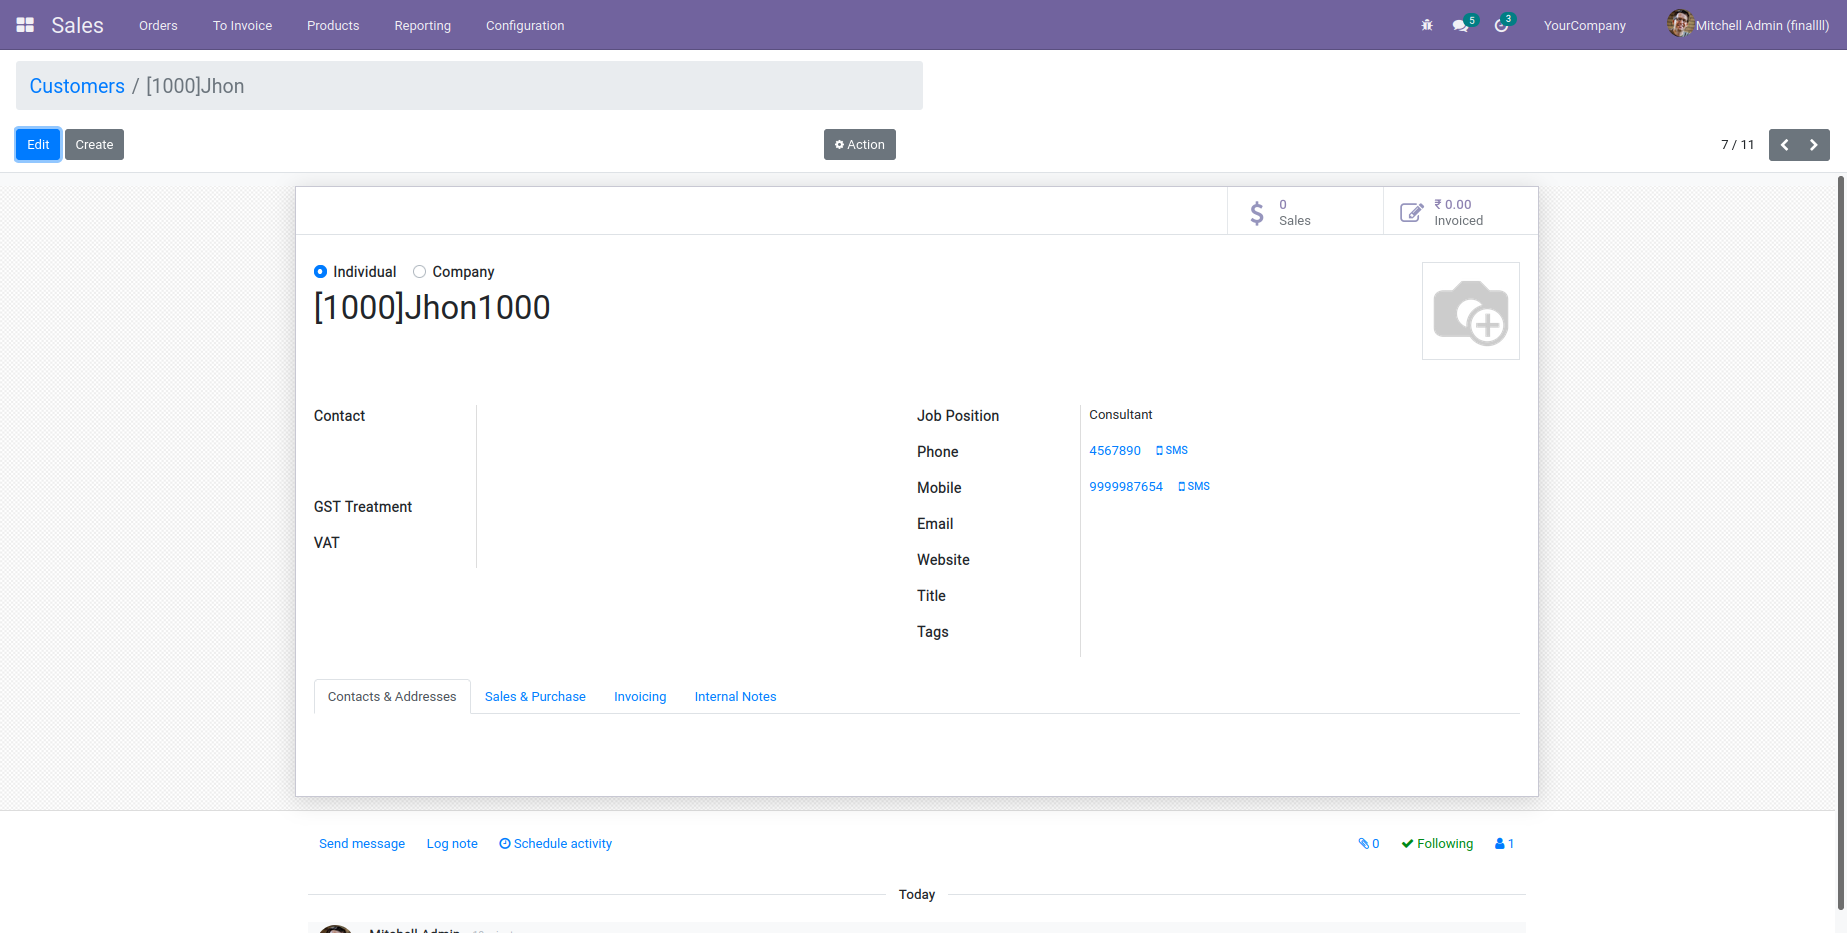The image size is (1847, 933).
Task: Switch to Internal Notes tab
Action: pos(736,697)
